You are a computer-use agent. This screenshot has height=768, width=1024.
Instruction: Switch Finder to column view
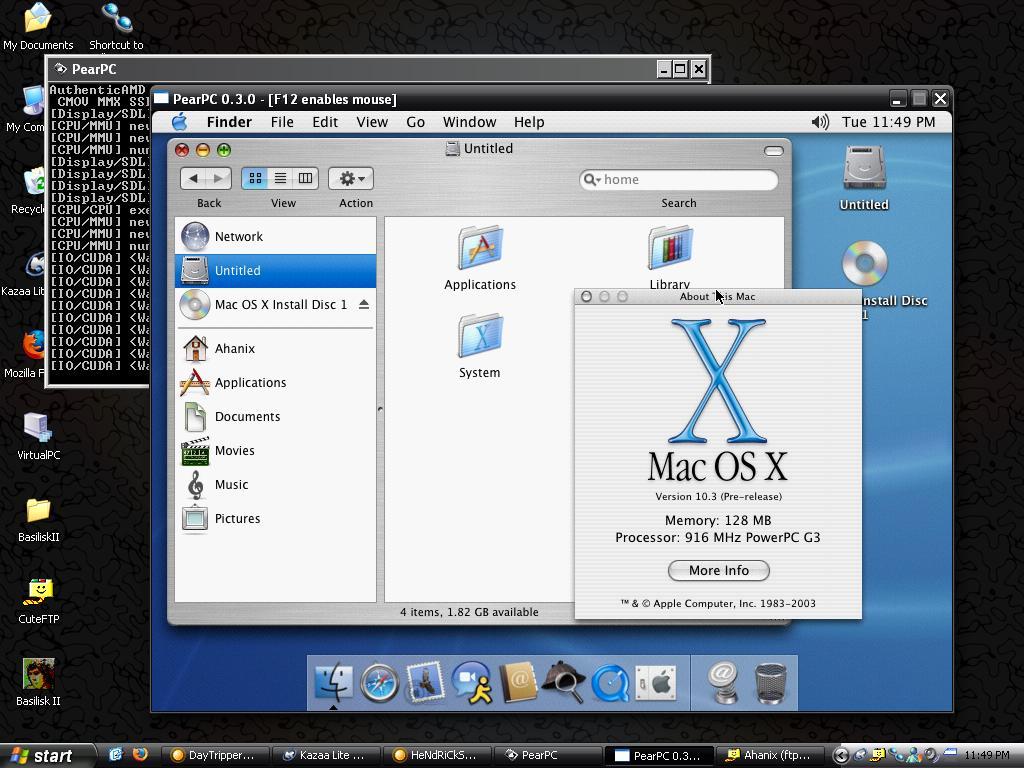point(304,178)
